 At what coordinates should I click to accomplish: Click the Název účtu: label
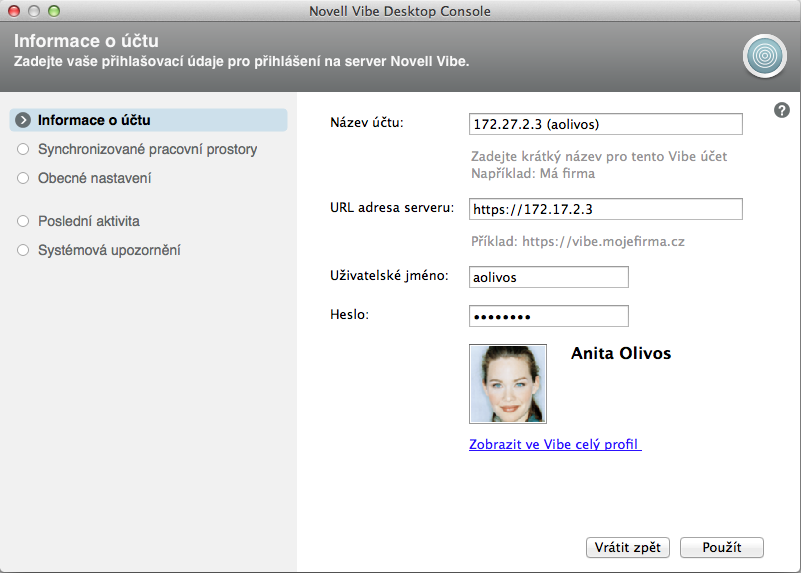coord(366,123)
